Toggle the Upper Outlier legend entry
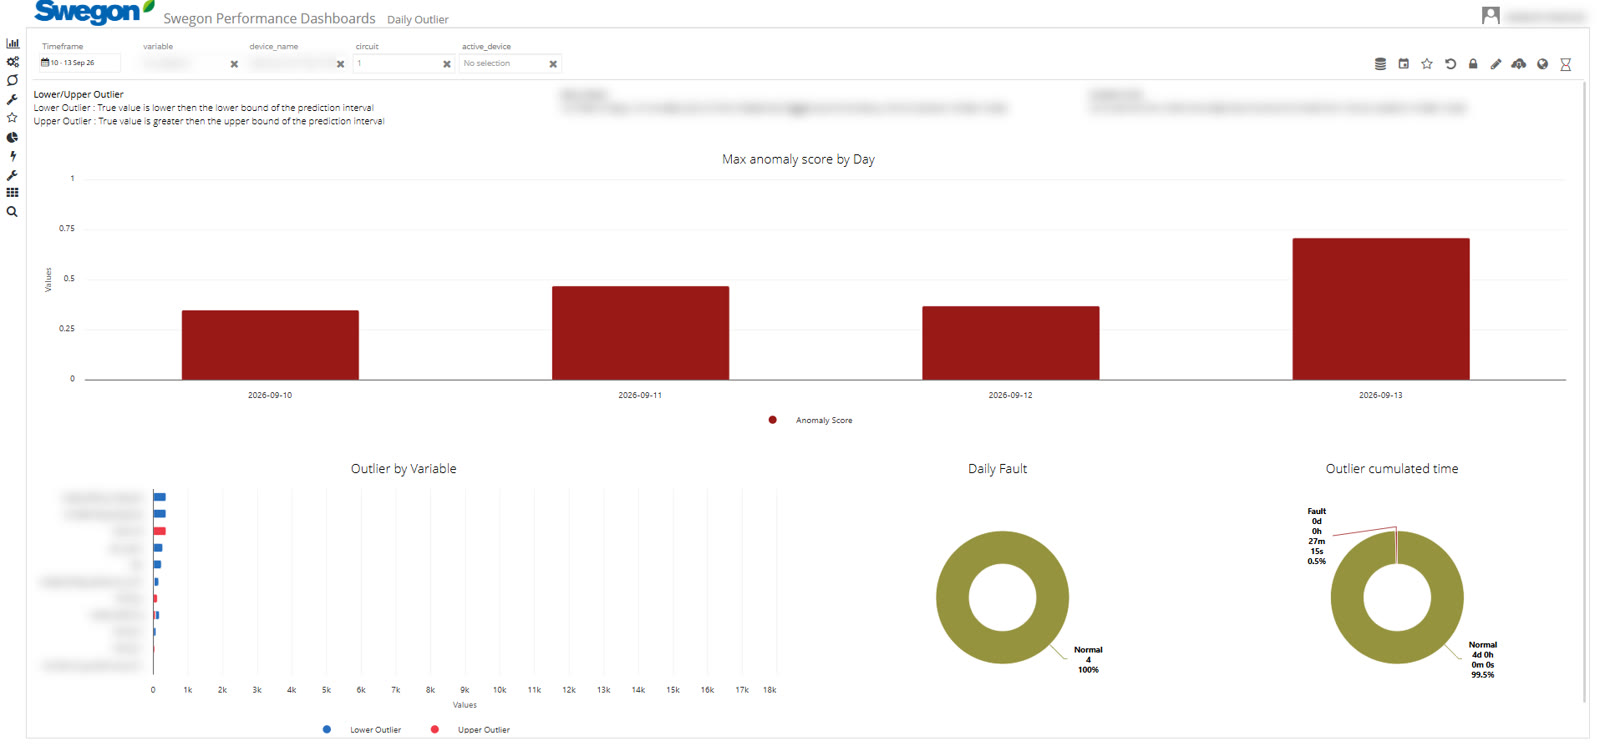Screen dimensions: 1600x756 (x=470, y=730)
